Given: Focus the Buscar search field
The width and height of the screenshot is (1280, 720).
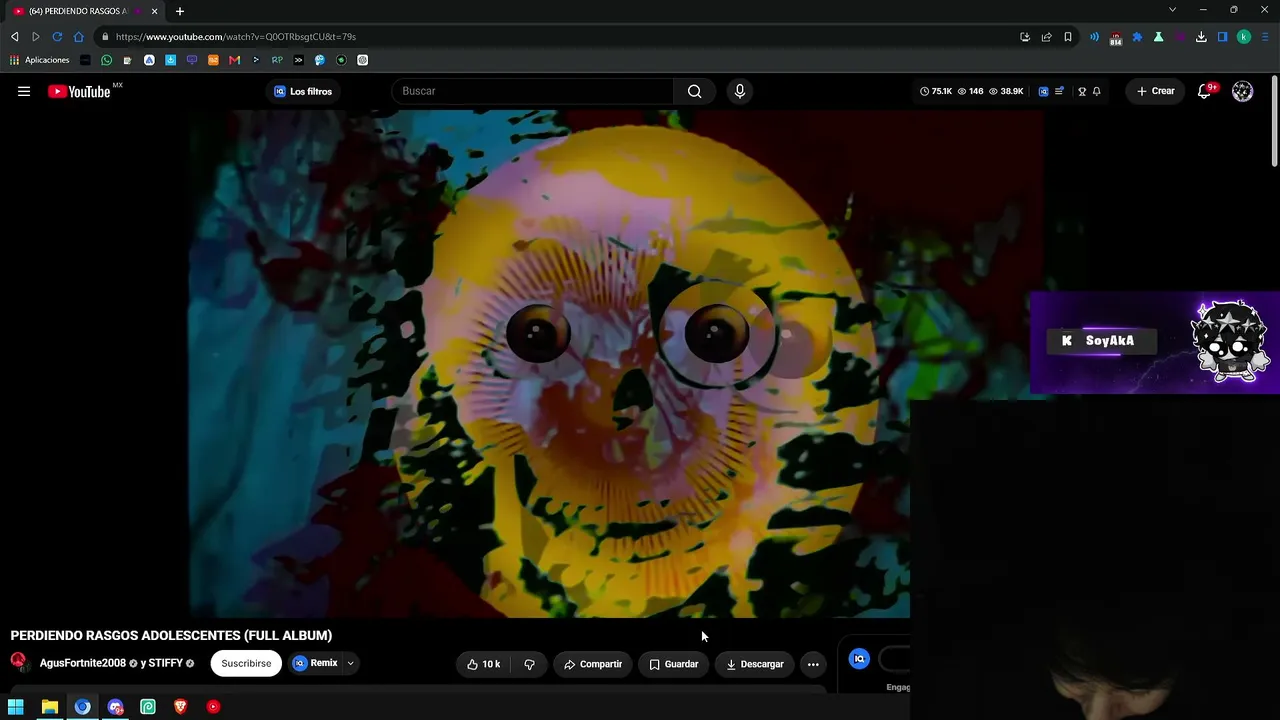Looking at the screenshot, I should tap(532, 91).
